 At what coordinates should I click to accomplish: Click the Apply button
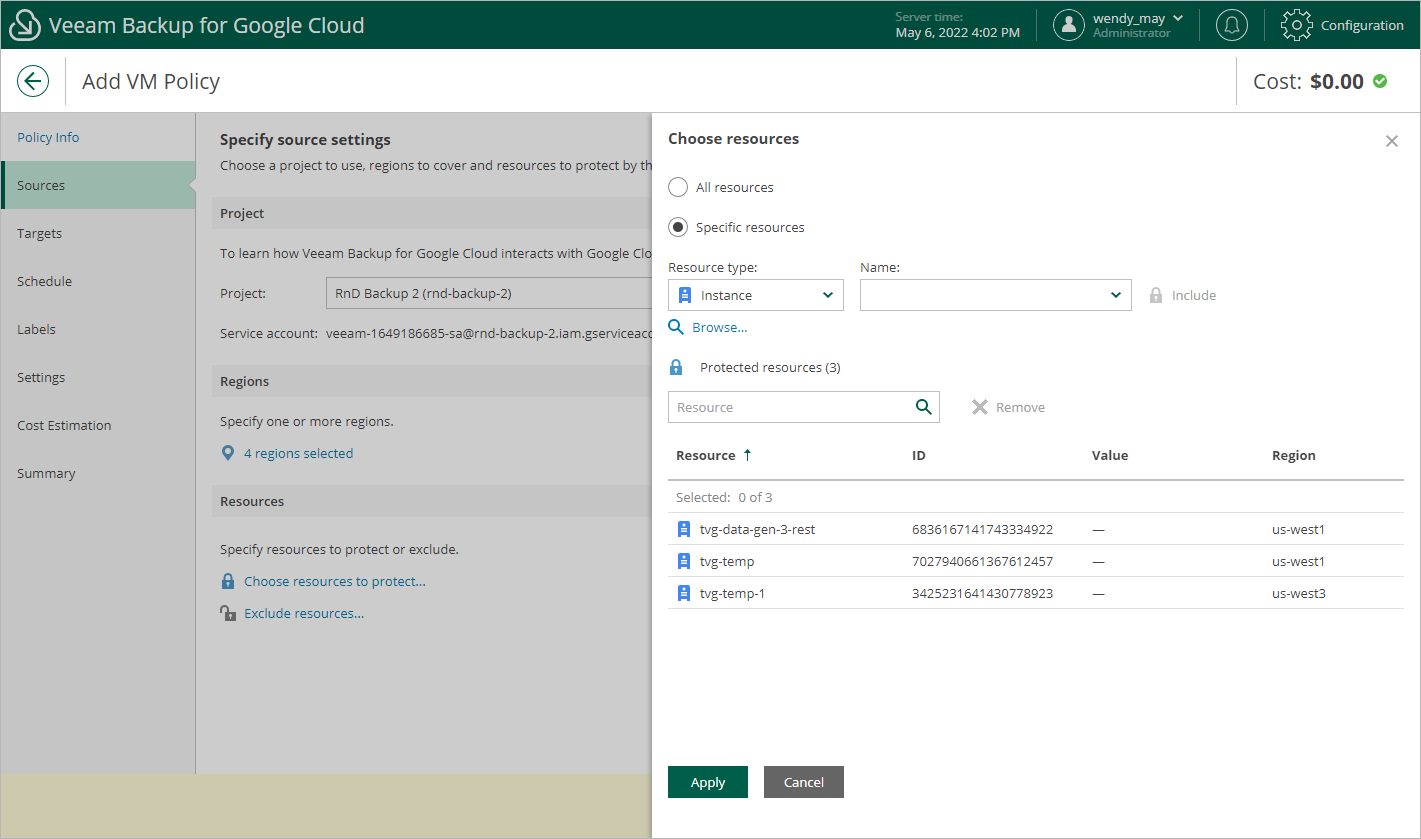(708, 782)
